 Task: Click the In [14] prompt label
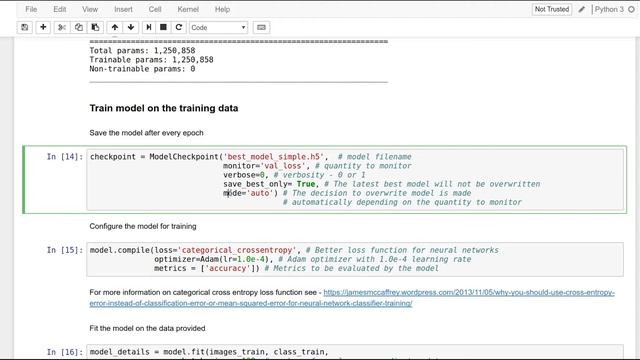coord(64,157)
